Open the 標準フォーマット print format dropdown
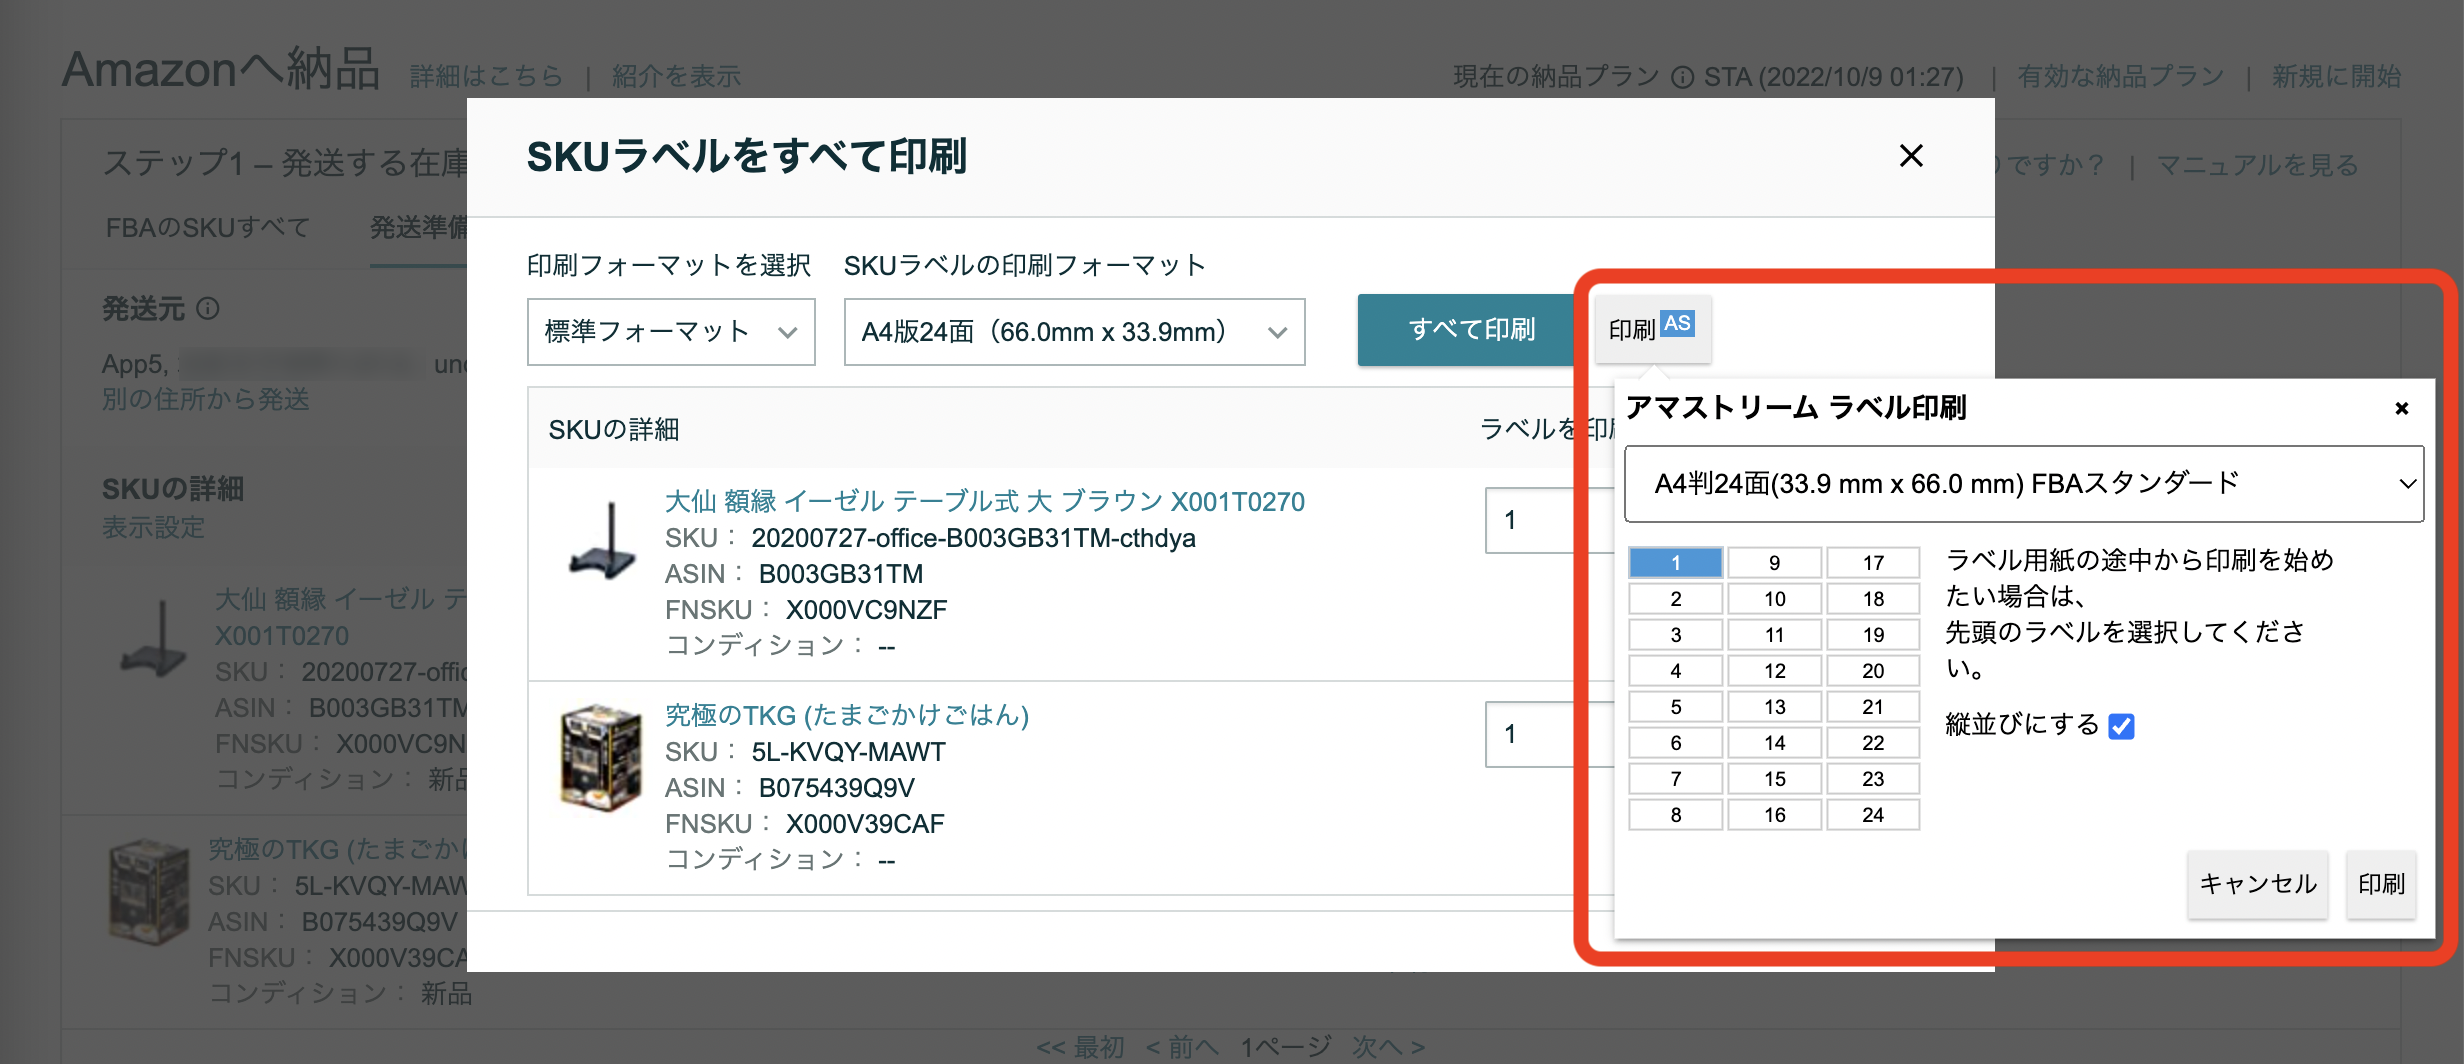The width and height of the screenshot is (2464, 1064). pos(670,332)
